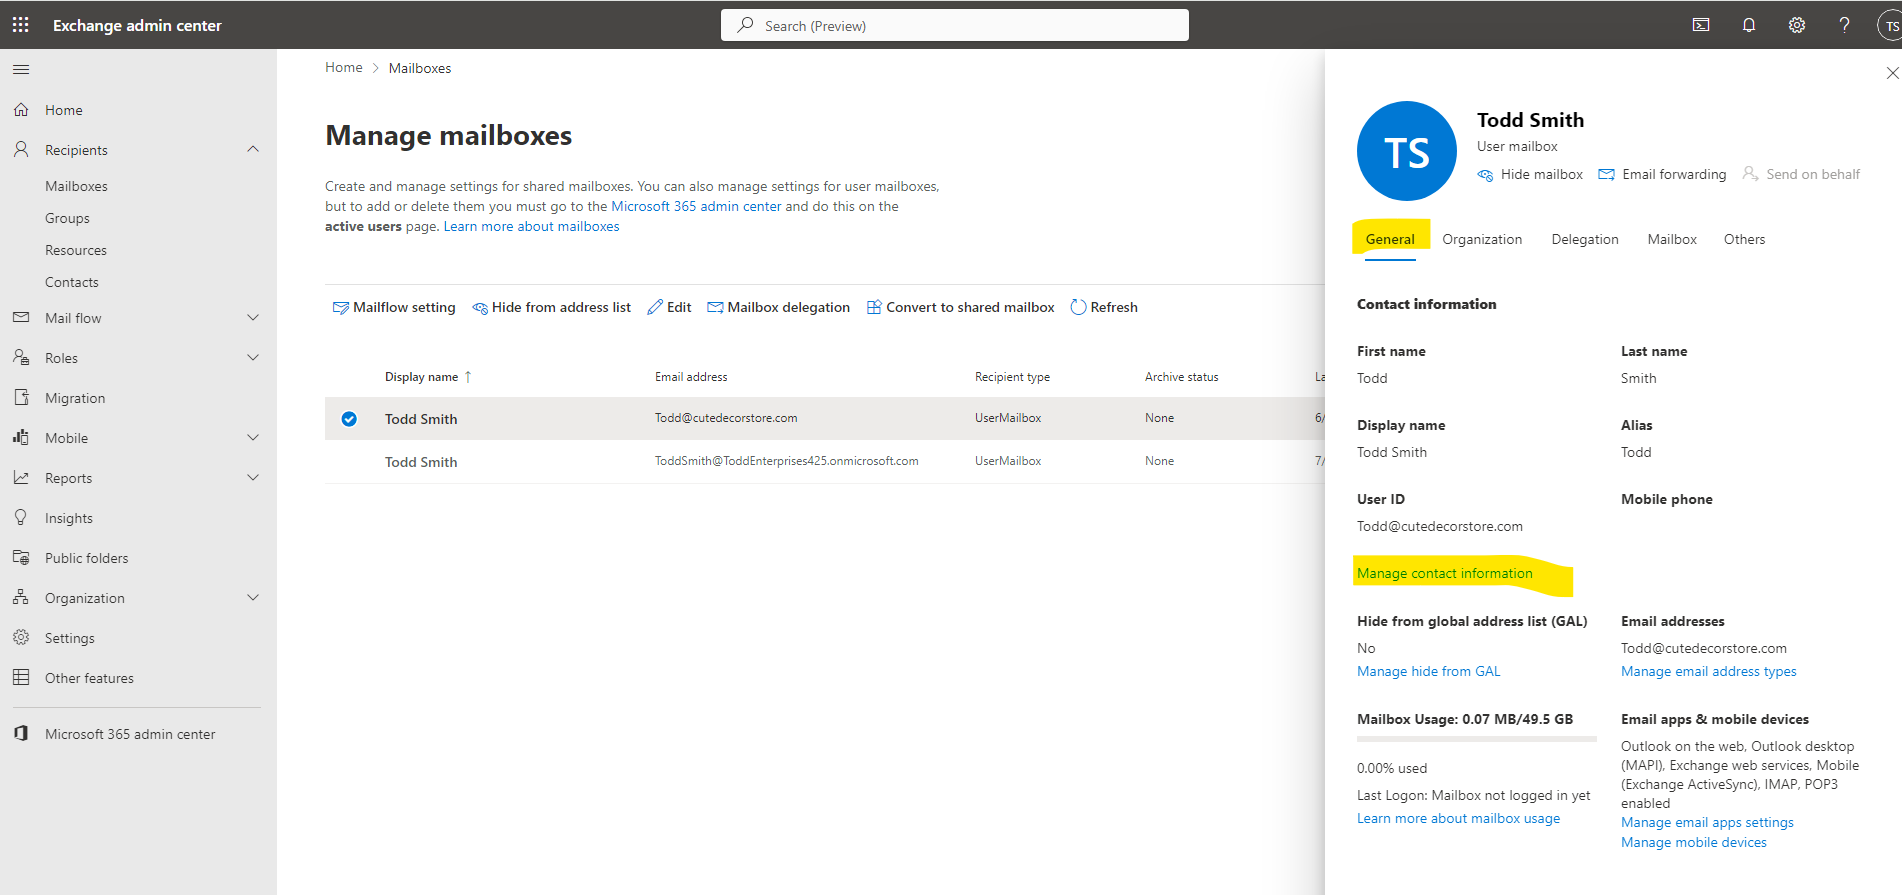Switch to the Organization tab
Image resolution: width=1902 pixels, height=895 pixels.
coord(1482,239)
